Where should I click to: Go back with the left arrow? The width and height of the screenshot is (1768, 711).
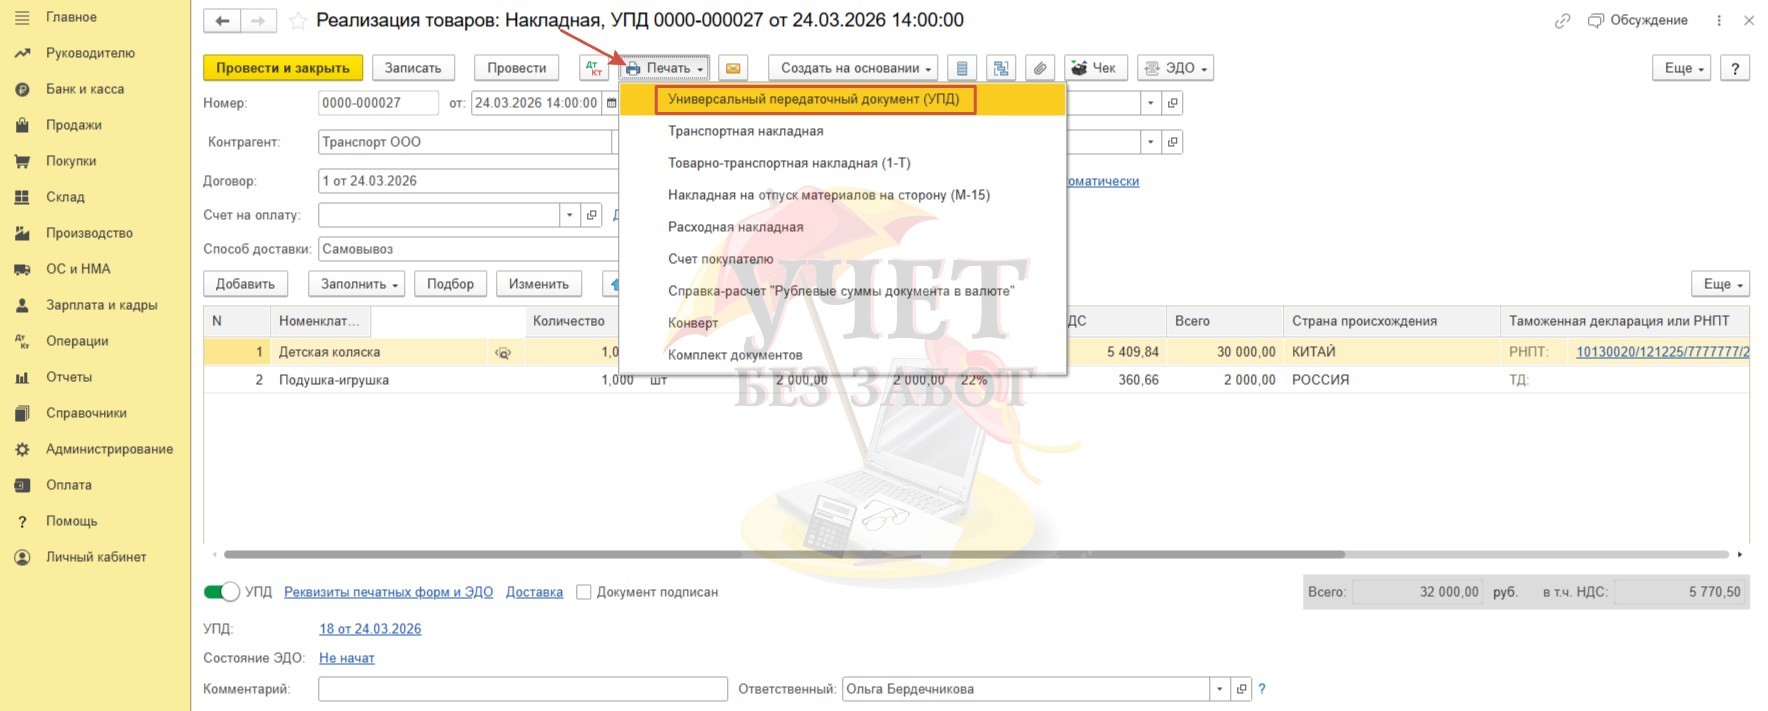[x=222, y=21]
